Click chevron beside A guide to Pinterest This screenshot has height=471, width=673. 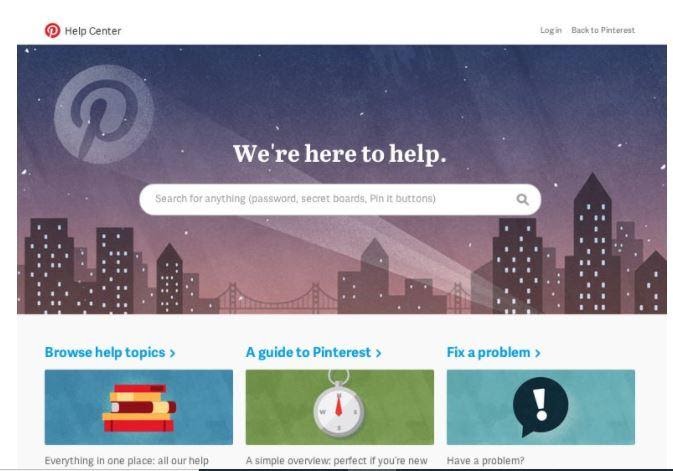coord(378,353)
